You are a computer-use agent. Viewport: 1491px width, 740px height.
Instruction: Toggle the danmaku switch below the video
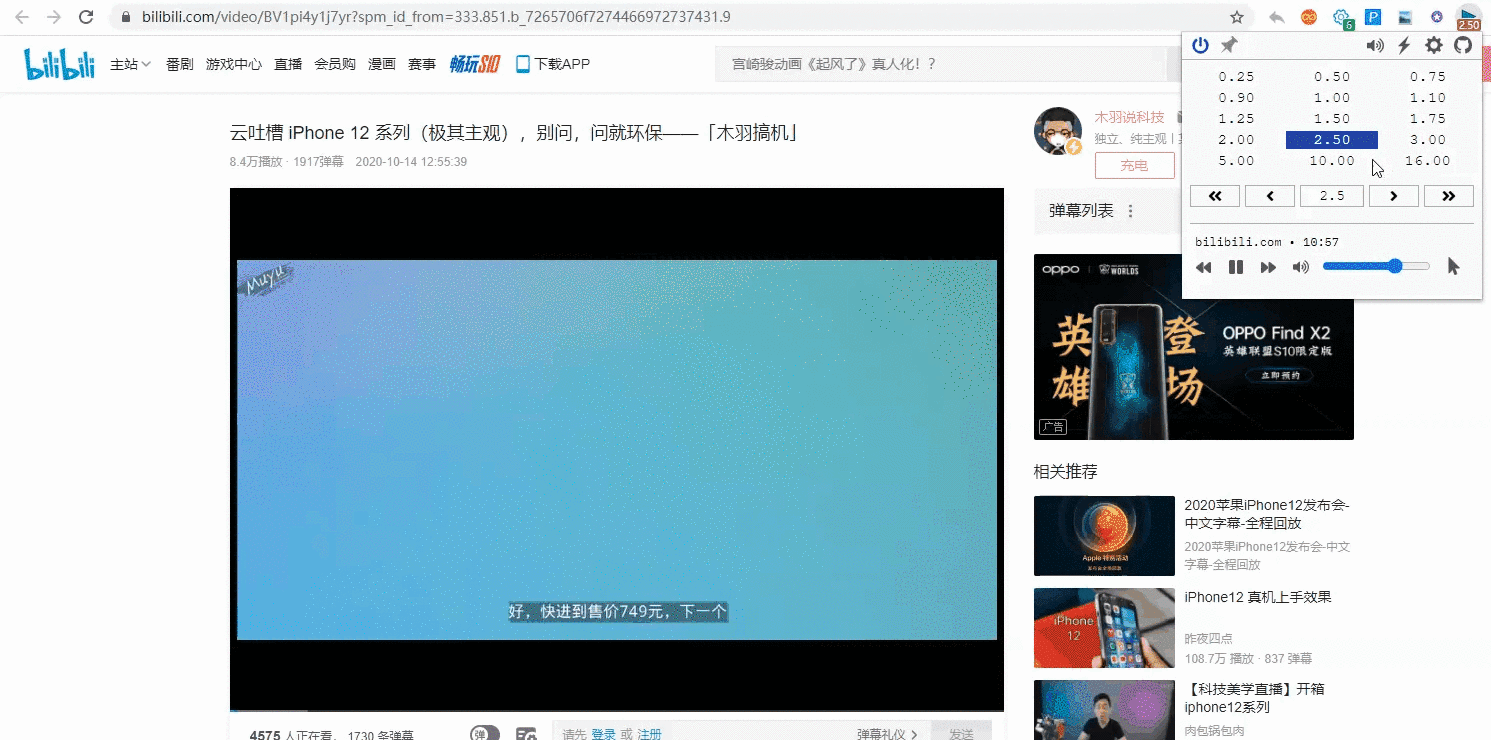[485, 734]
